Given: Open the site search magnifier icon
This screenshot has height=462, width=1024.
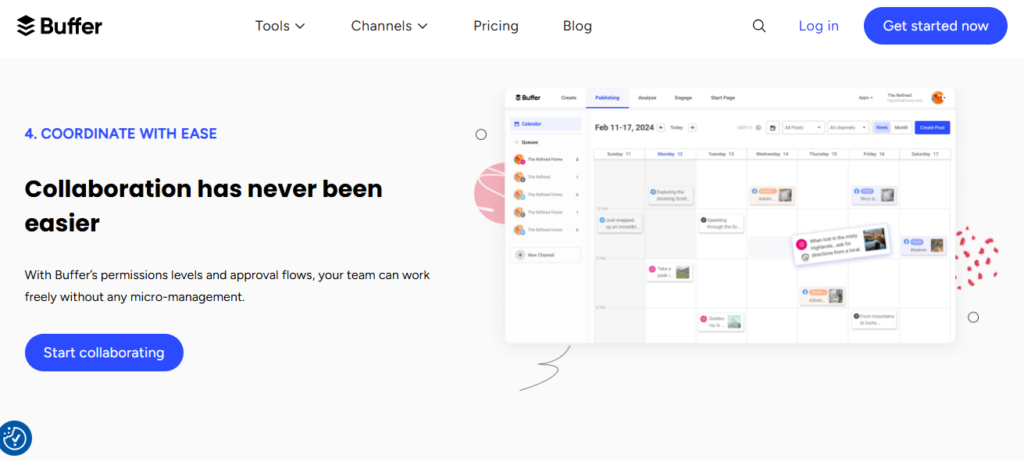Looking at the screenshot, I should click(x=759, y=26).
